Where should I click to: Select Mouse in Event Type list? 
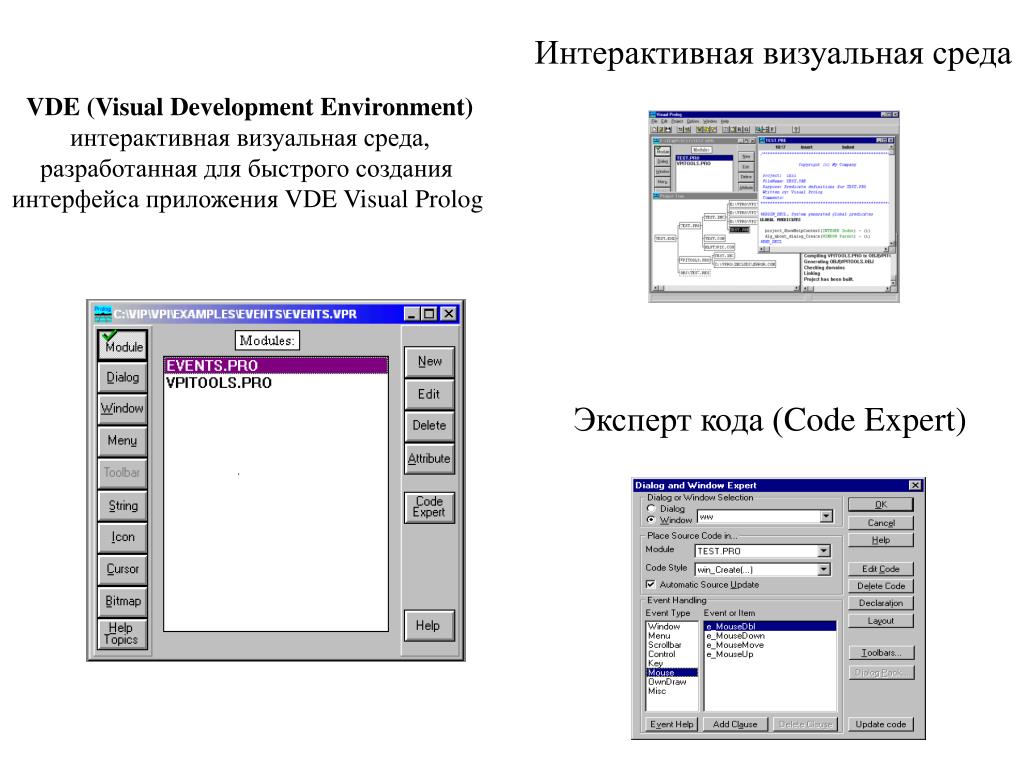coord(671,672)
